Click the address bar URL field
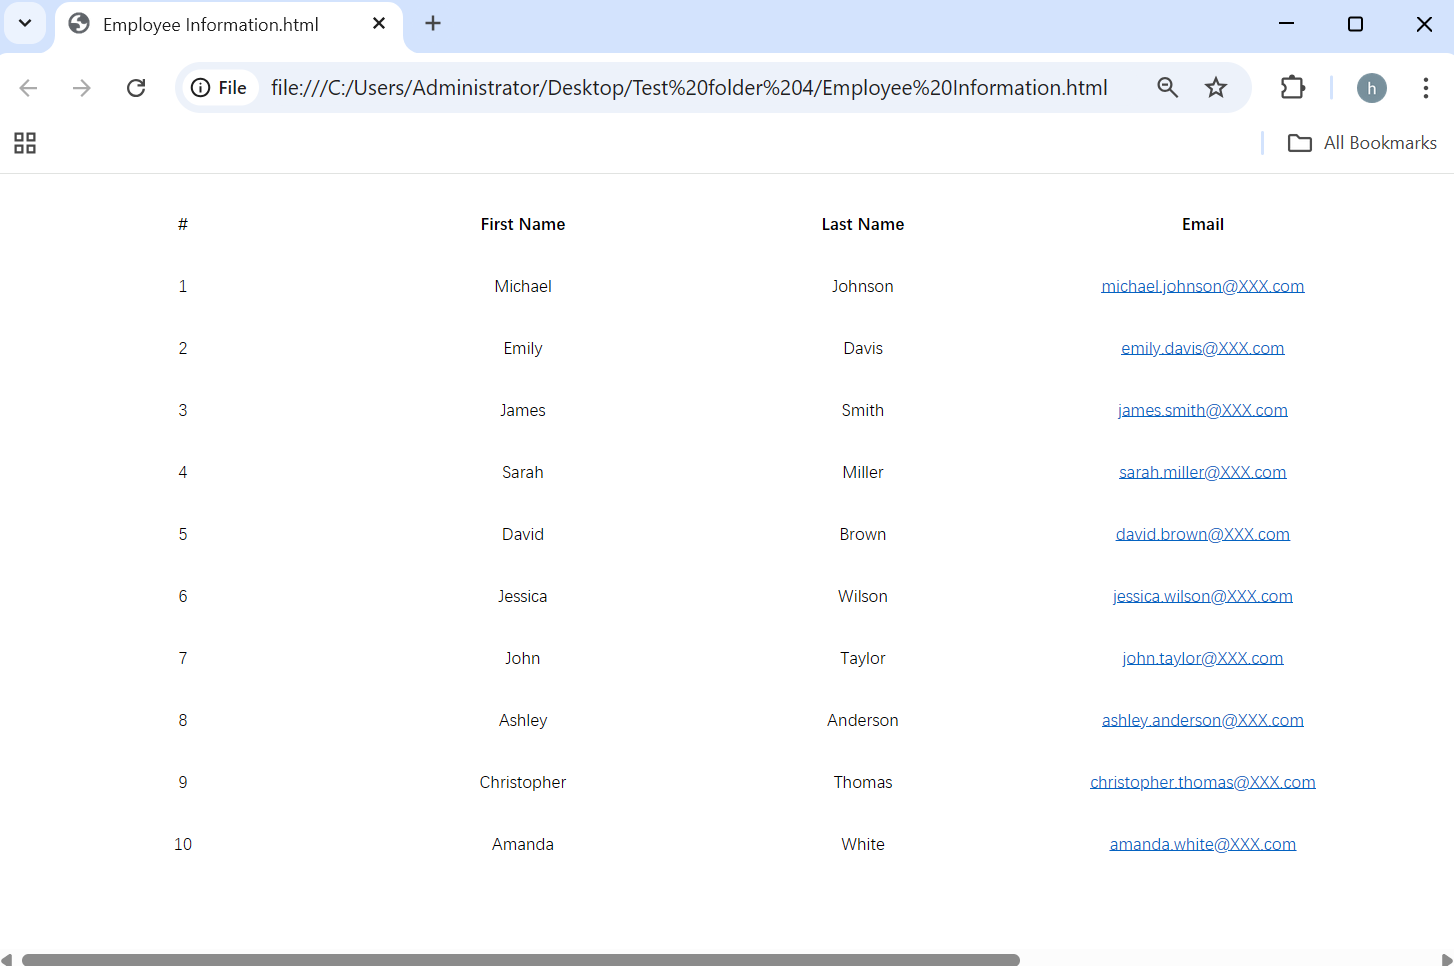Viewport: 1454px width, 966px height. click(x=689, y=88)
